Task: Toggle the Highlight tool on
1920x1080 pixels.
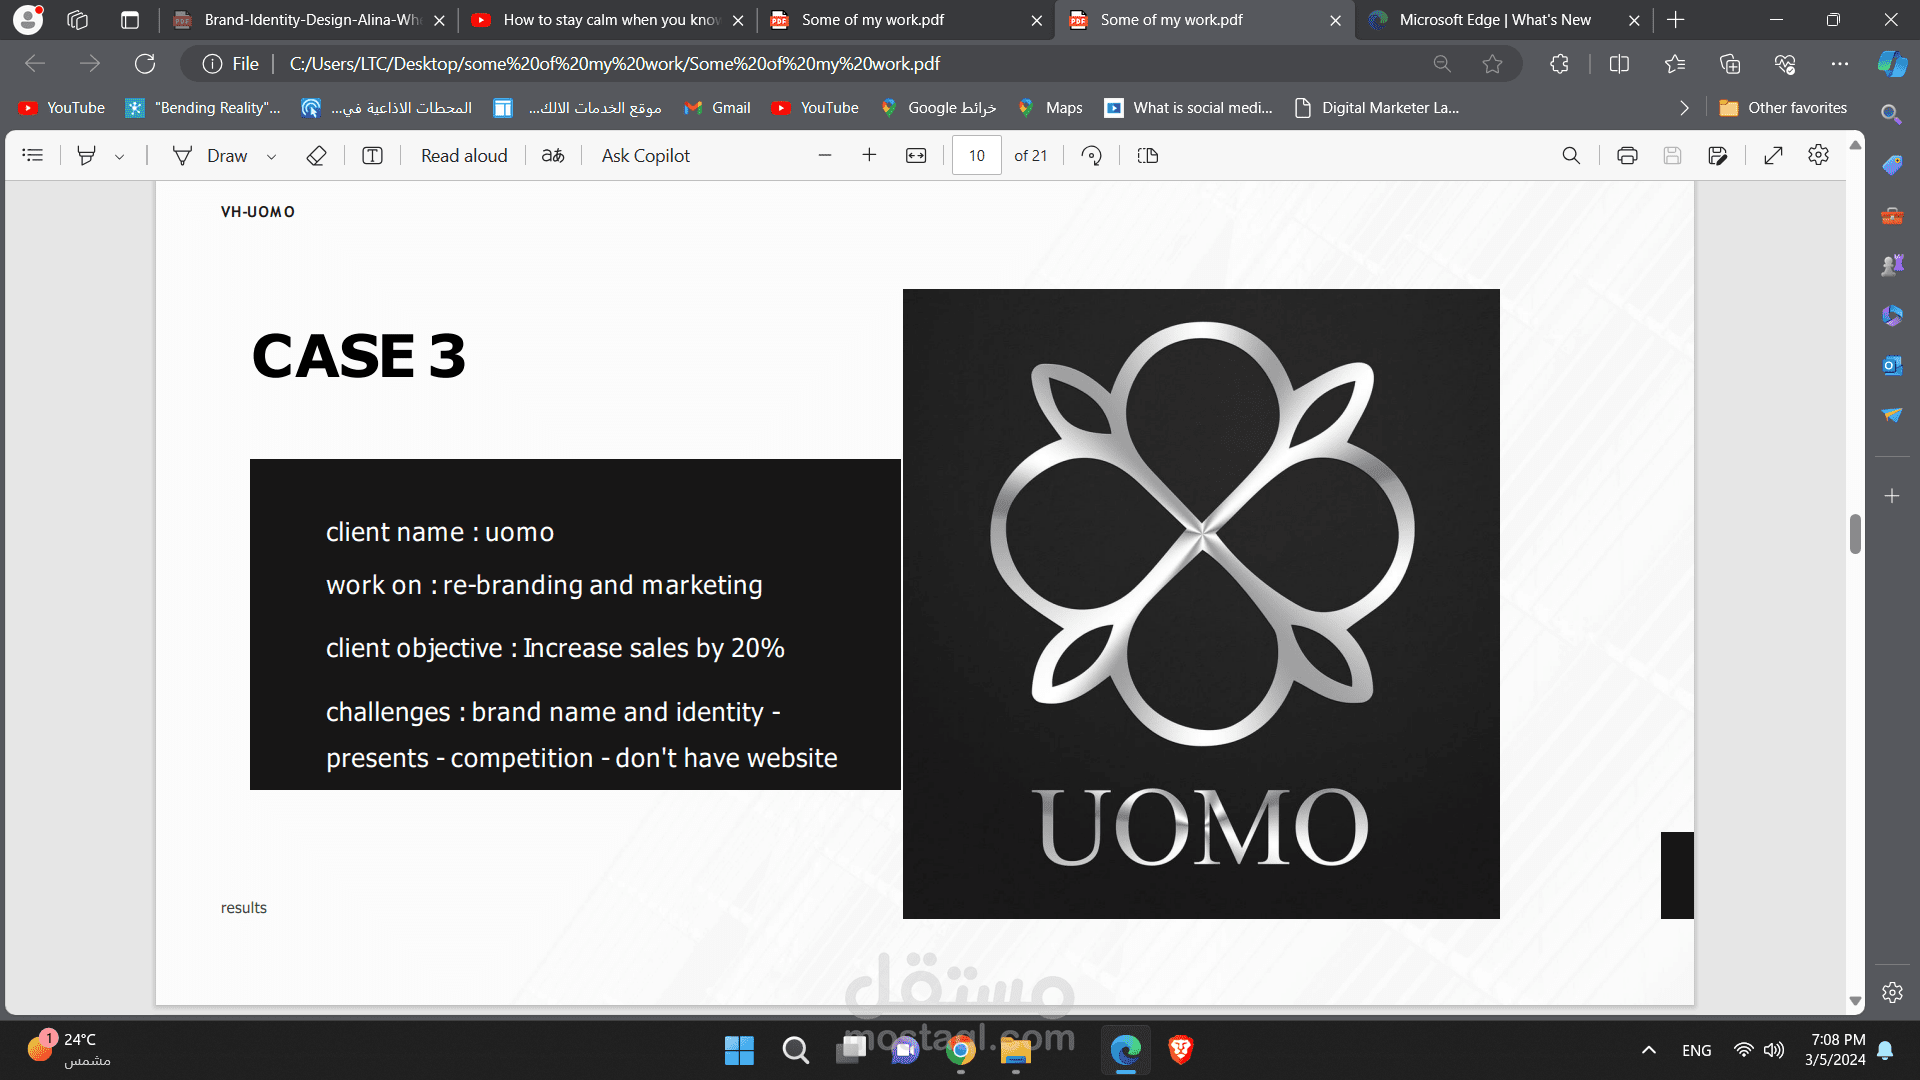Action: (x=87, y=155)
